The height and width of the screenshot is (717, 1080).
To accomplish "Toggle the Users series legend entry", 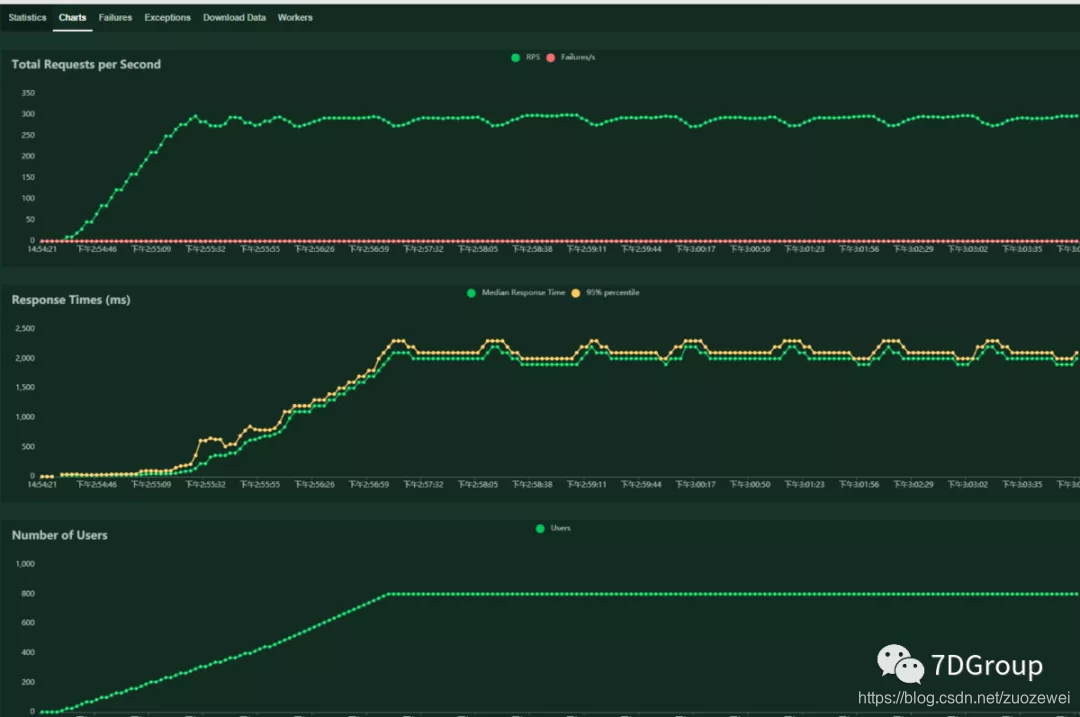I will pyautogui.click(x=553, y=528).
